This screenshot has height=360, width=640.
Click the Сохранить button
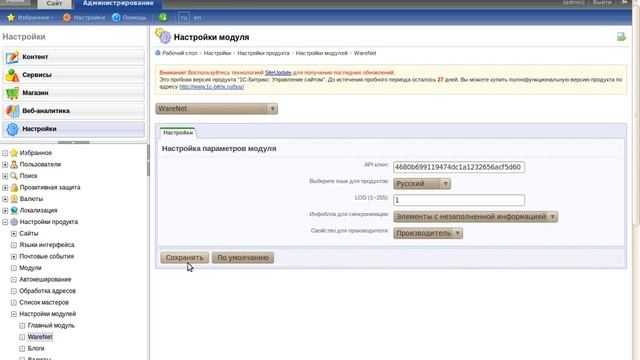[x=184, y=258]
